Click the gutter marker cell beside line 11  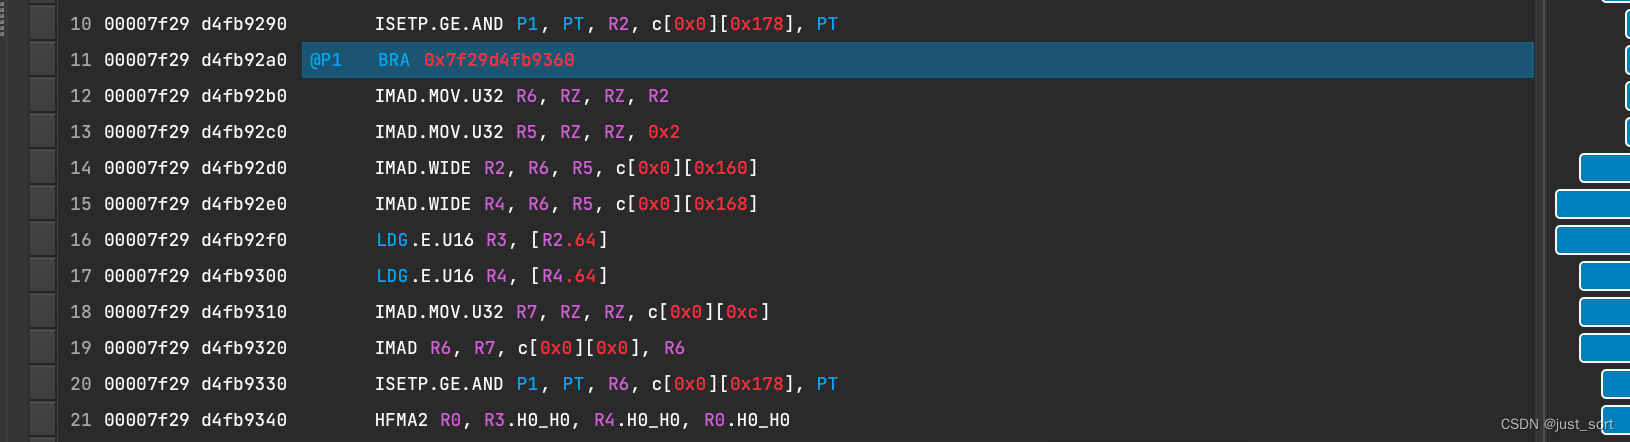[42, 60]
